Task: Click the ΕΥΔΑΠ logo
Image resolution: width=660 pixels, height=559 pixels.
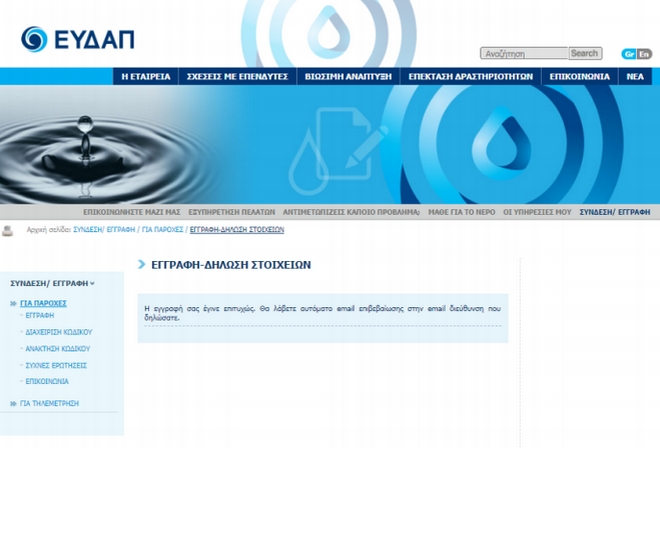Action: pyautogui.click(x=77, y=39)
